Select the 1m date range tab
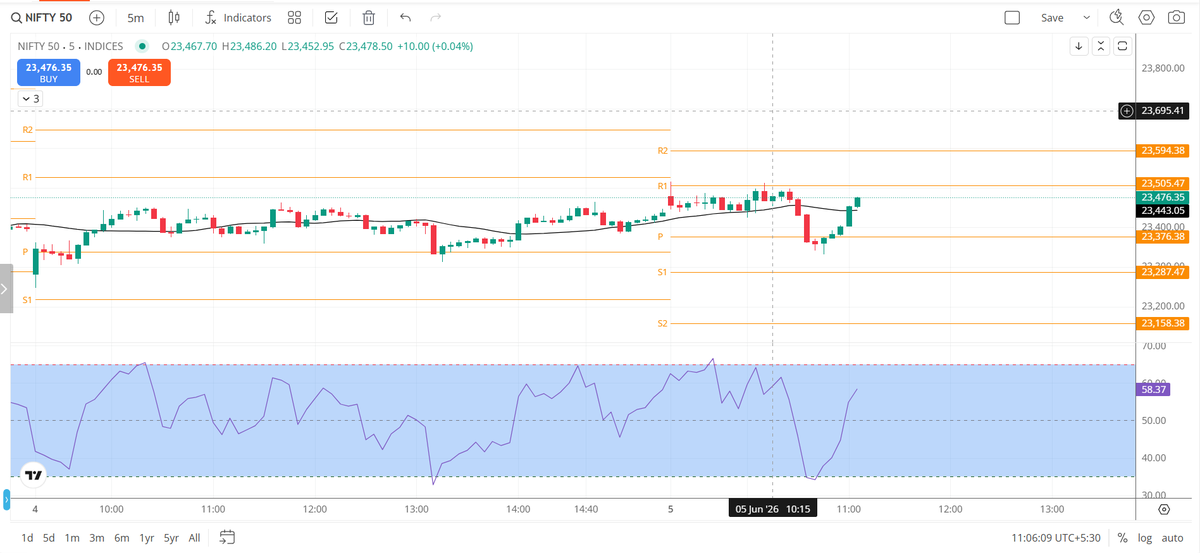 [72, 537]
